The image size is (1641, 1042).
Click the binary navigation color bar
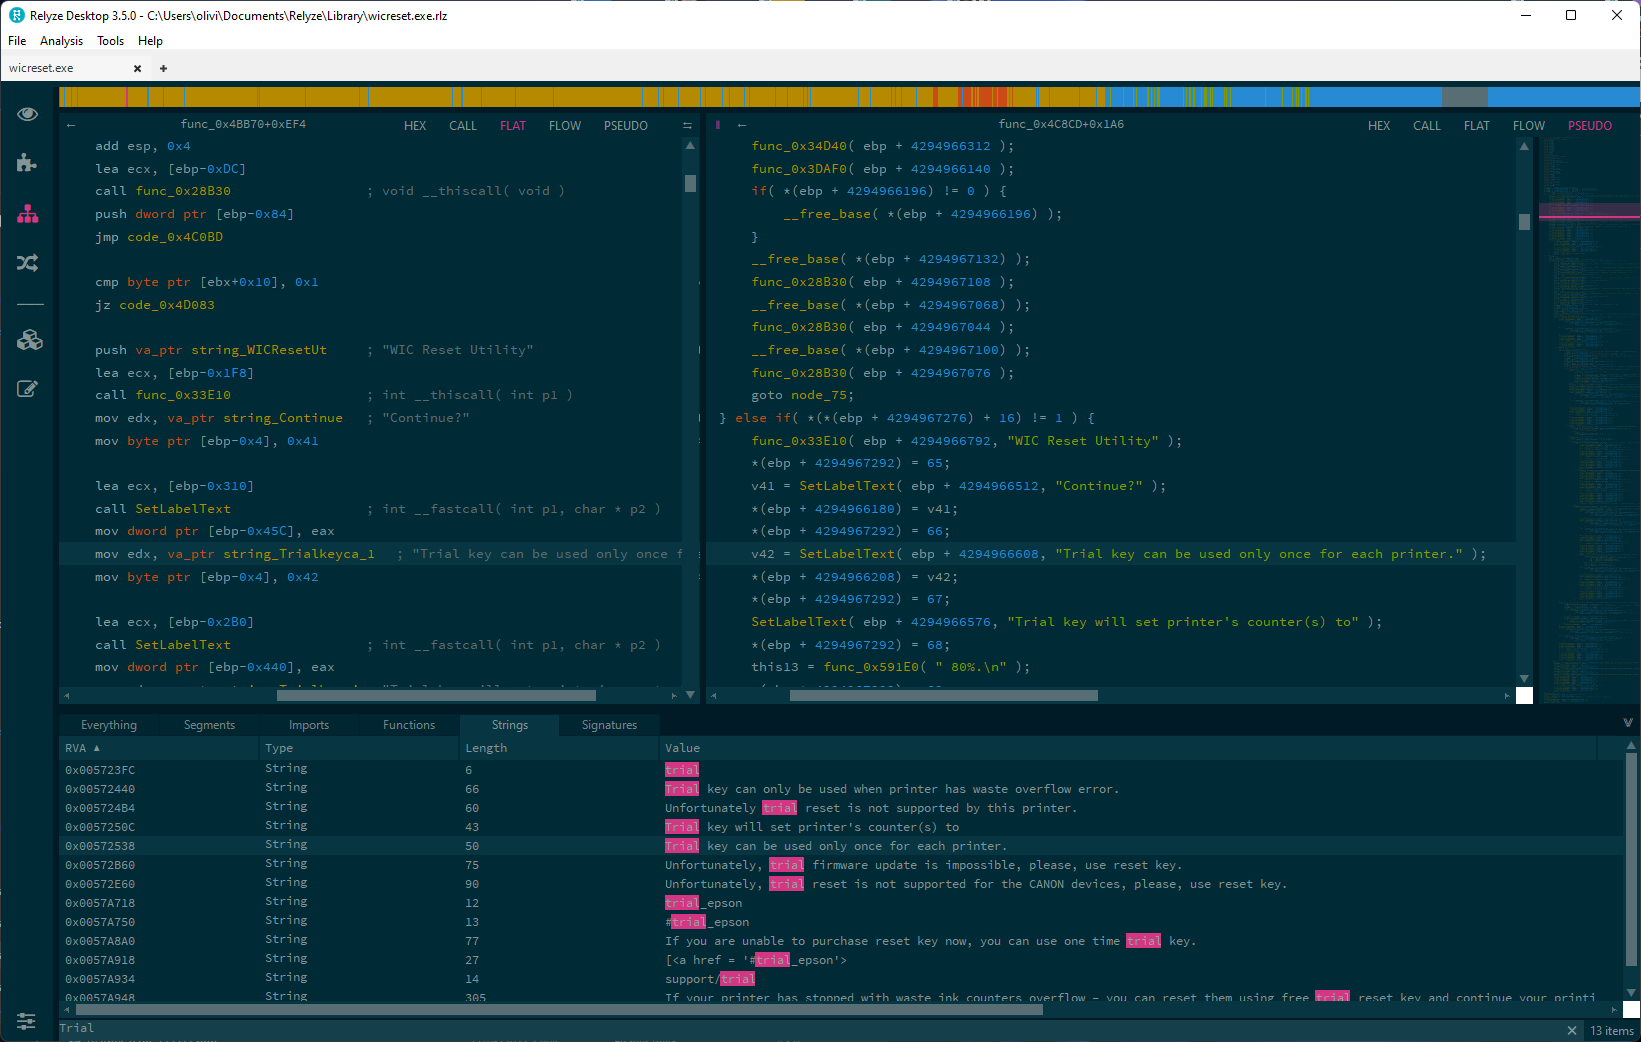[x=849, y=97]
